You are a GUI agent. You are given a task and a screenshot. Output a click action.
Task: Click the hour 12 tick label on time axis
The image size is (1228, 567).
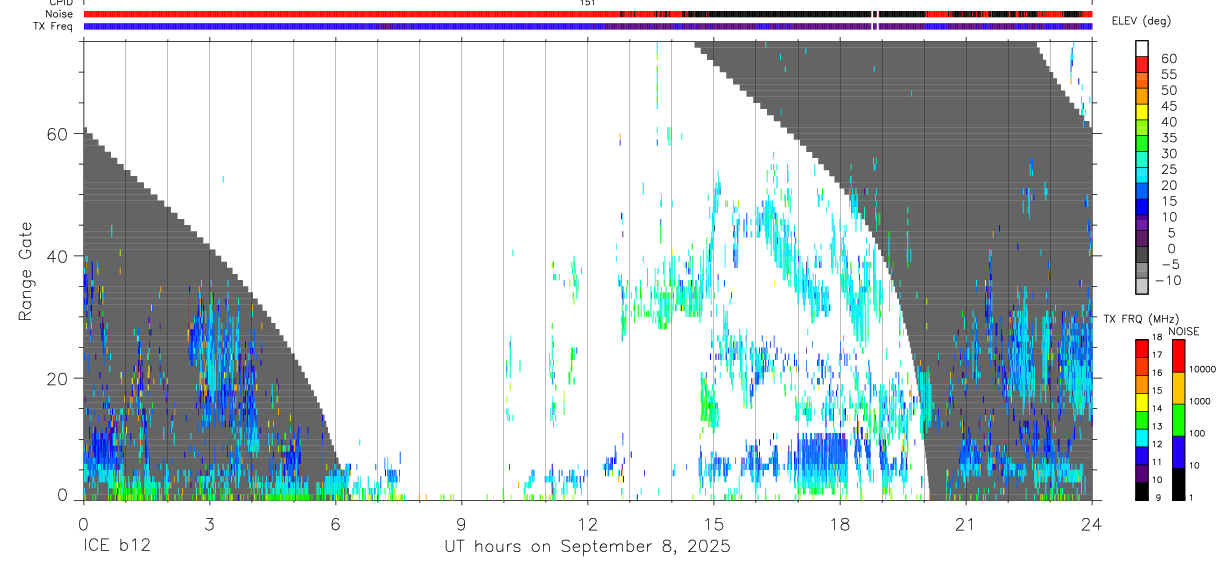(587, 524)
